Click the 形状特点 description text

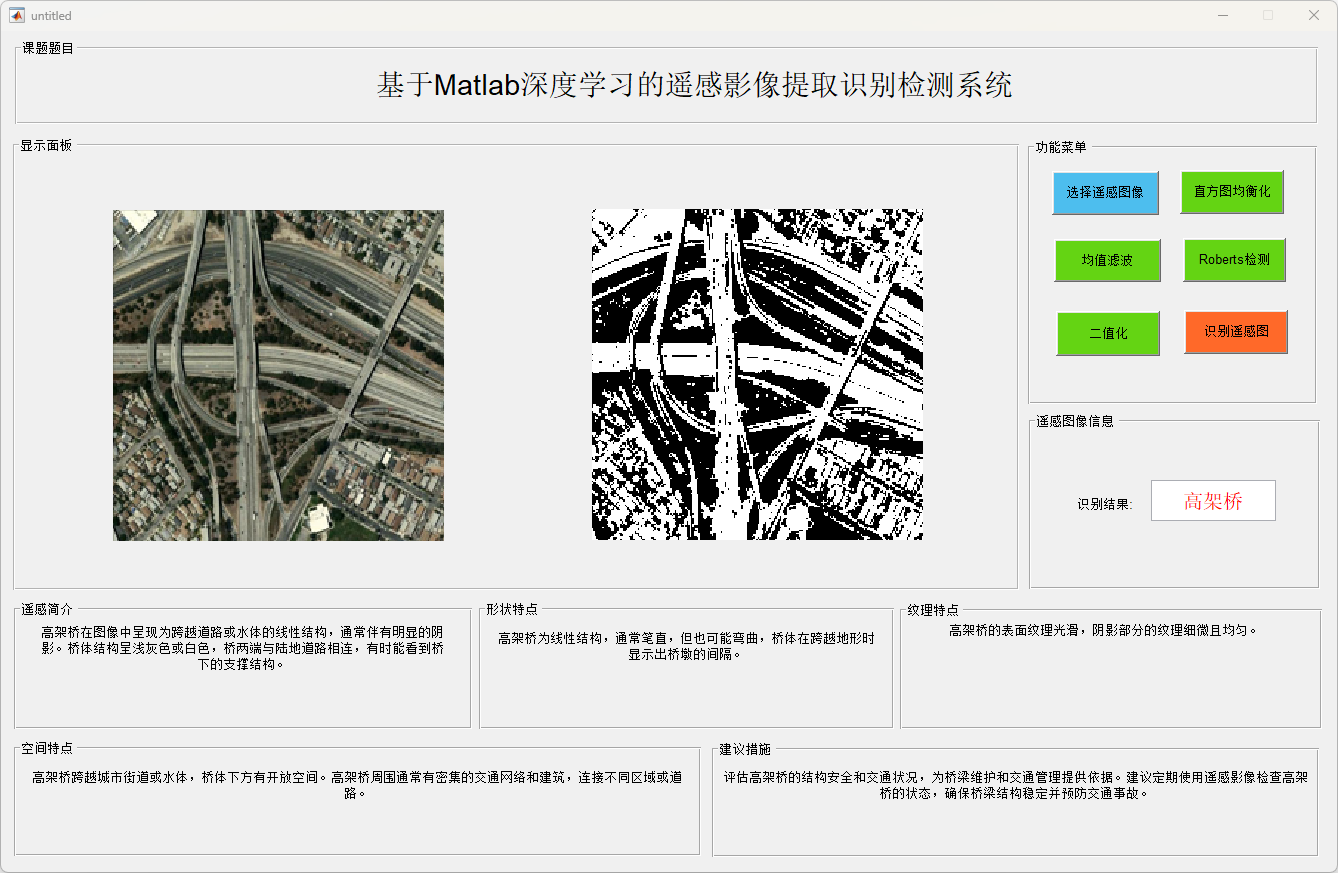click(686, 646)
